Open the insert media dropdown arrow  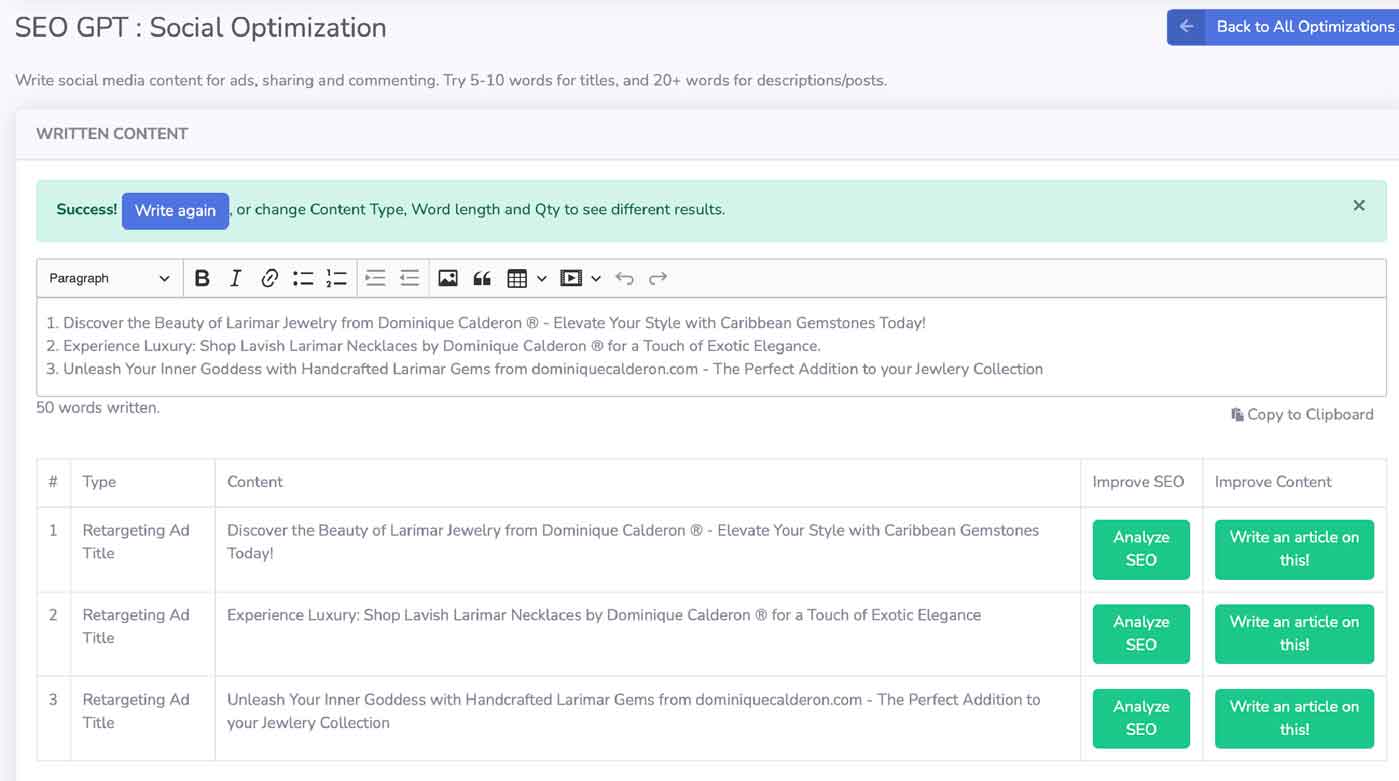[596, 279]
